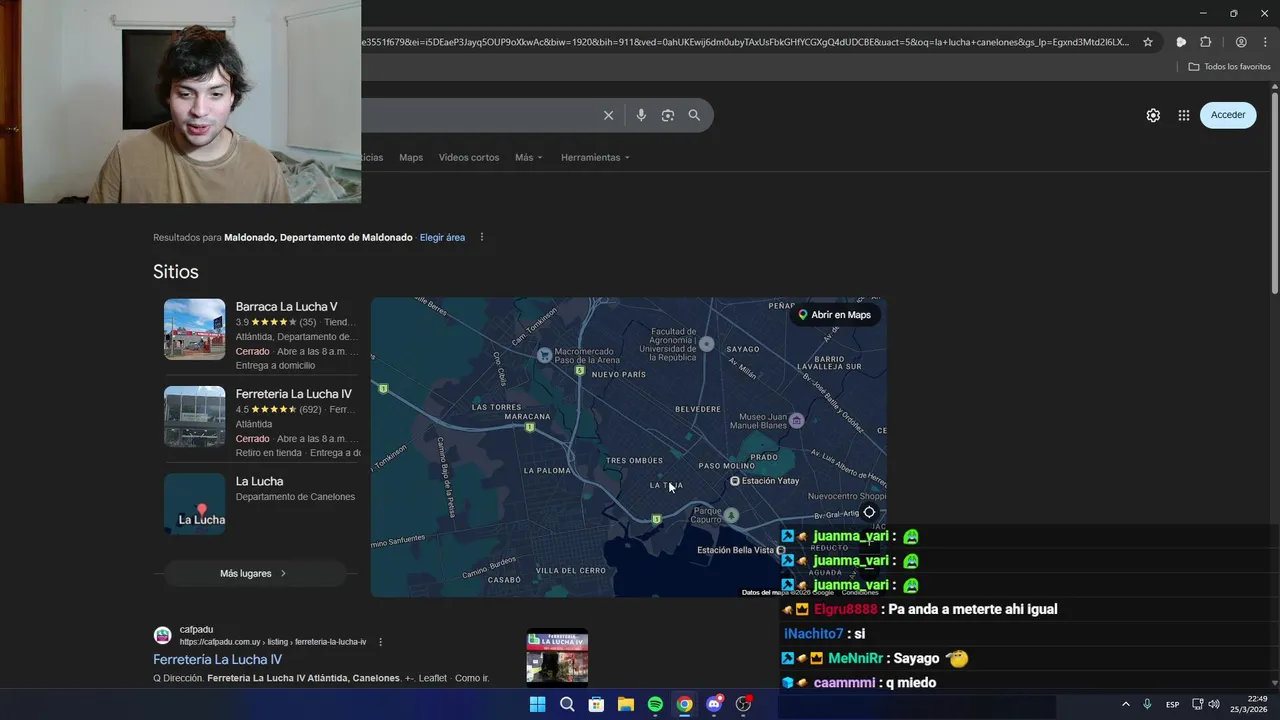Image resolution: width=1280 pixels, height=720 pixels.
Task: Open Windows Search from the taskbar
Action: [x=567, y=704]
